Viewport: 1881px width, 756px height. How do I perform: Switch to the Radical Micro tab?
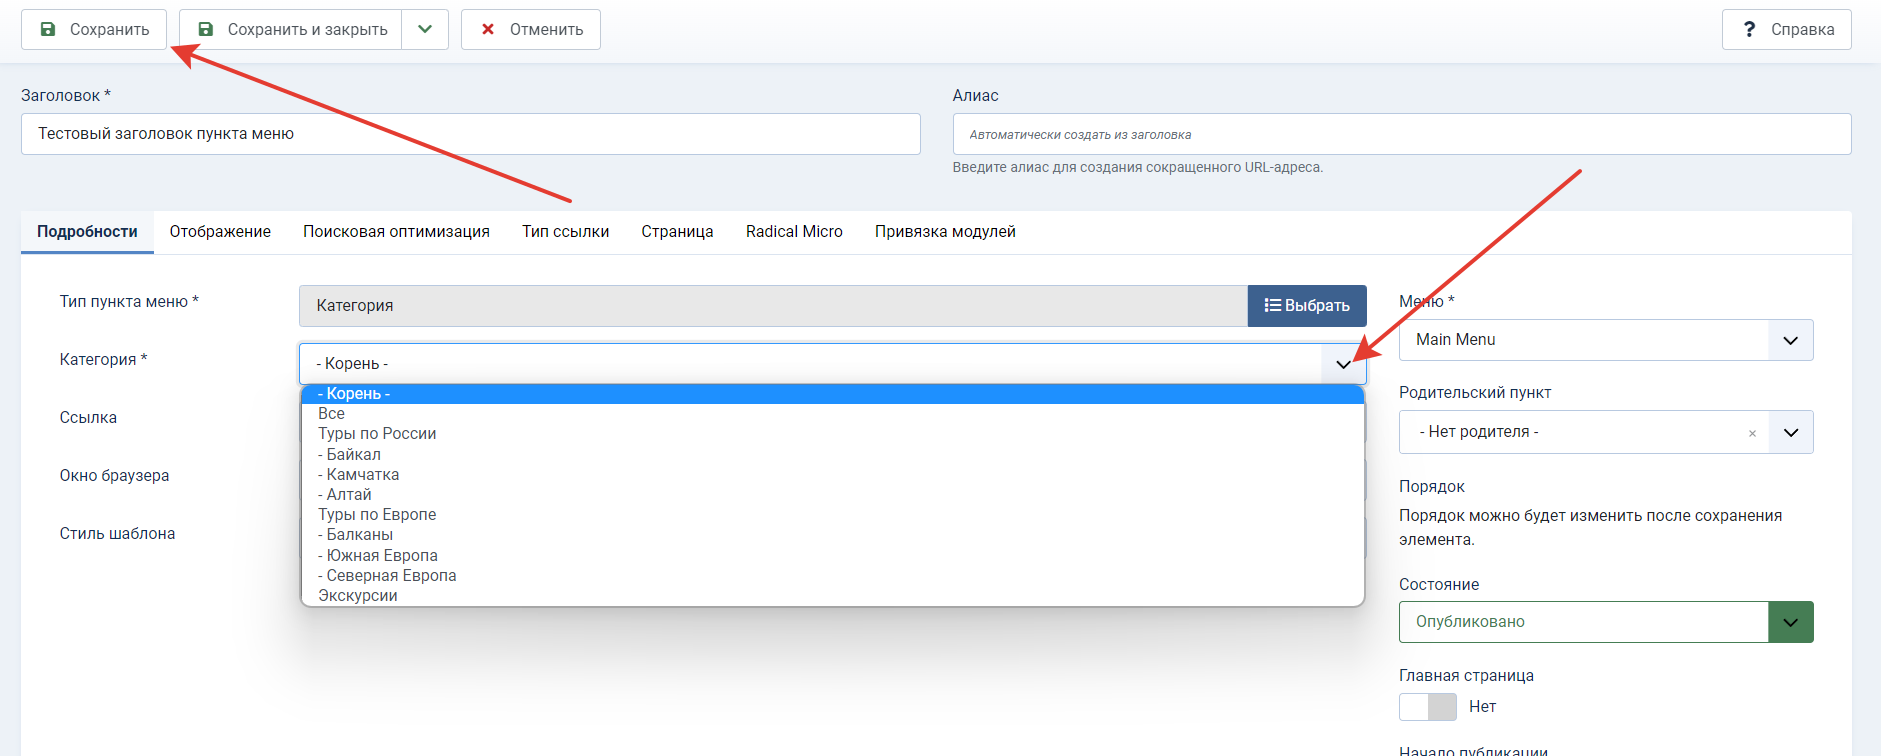pos(794,231)
